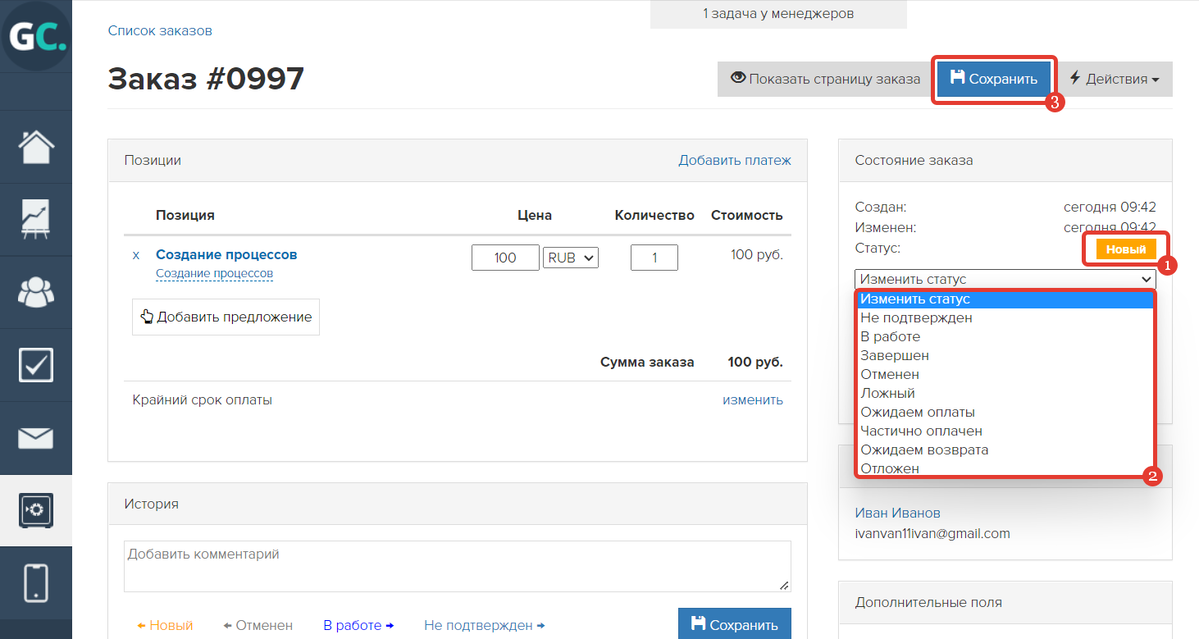Click Показать страницу заказа button
This screenshot has height=639, width=1199.
[x=825, y=79]
